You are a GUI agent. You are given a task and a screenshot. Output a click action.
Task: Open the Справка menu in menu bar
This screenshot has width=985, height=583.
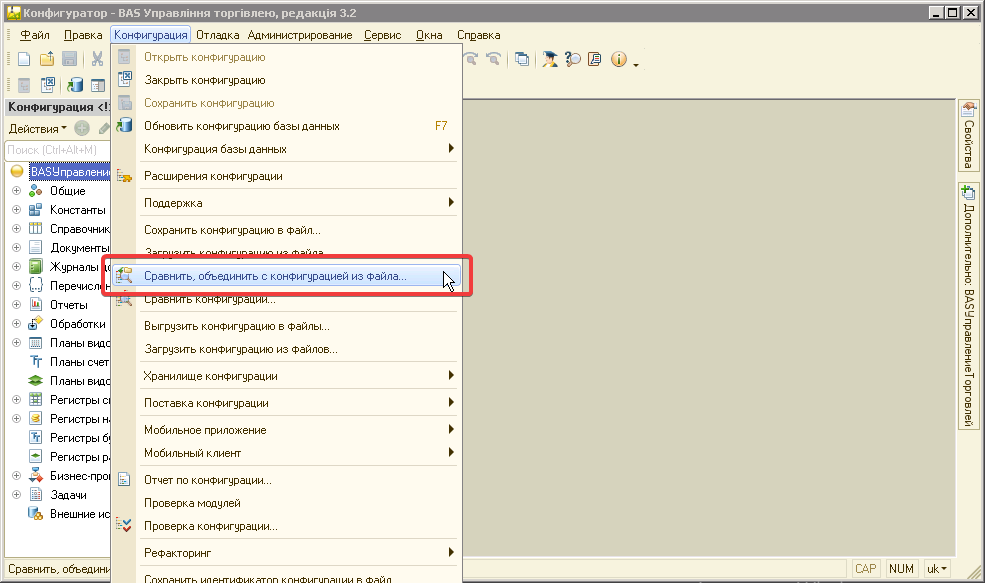tap(478, 35)
